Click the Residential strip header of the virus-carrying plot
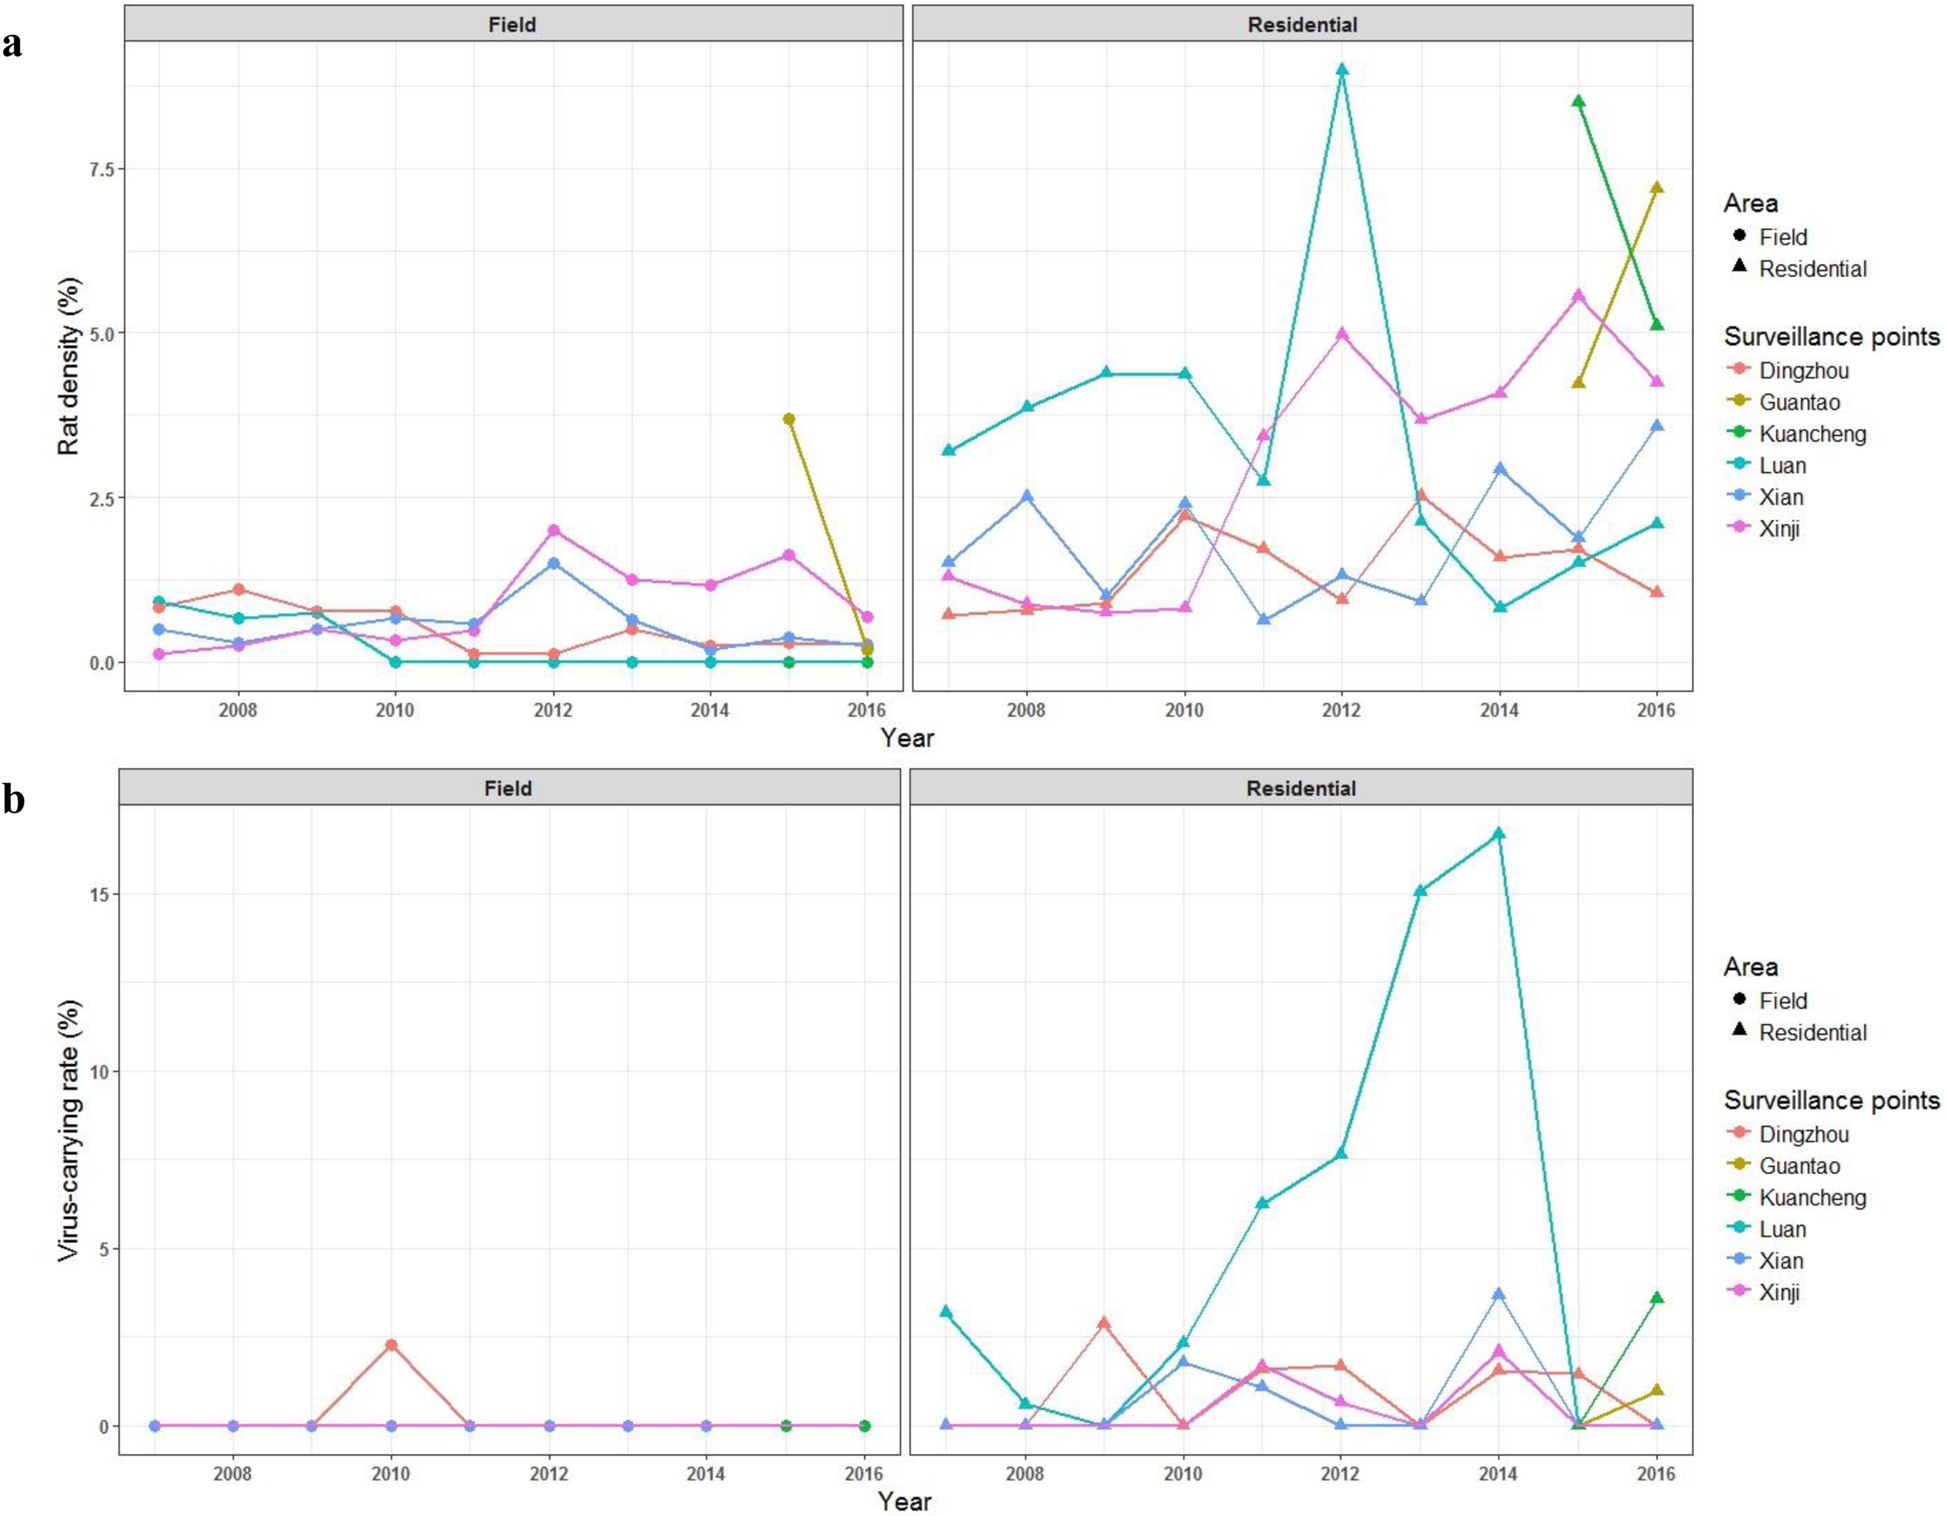Screen dimensions: 1946x1516 [x=1301, y=788]
